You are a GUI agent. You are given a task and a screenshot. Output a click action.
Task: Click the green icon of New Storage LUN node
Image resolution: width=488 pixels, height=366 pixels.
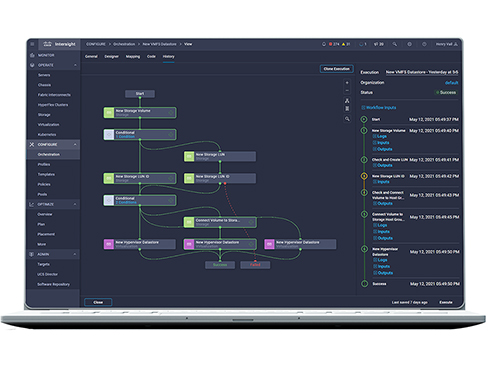tap(189, 156)
